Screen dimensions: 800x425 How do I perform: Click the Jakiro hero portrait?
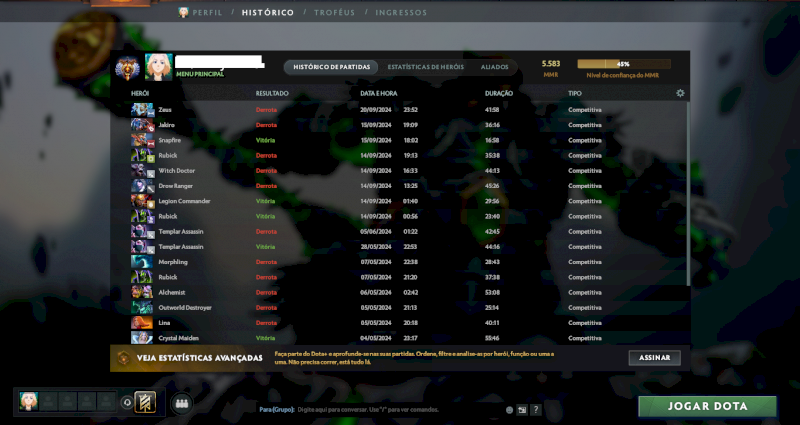click(142, 125)
